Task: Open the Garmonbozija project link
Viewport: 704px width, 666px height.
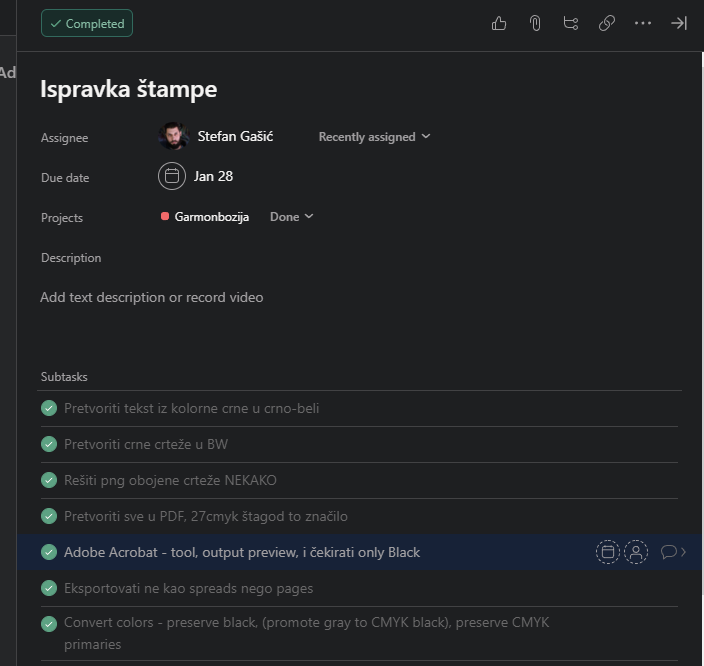Action: click(x=211, y=217)
